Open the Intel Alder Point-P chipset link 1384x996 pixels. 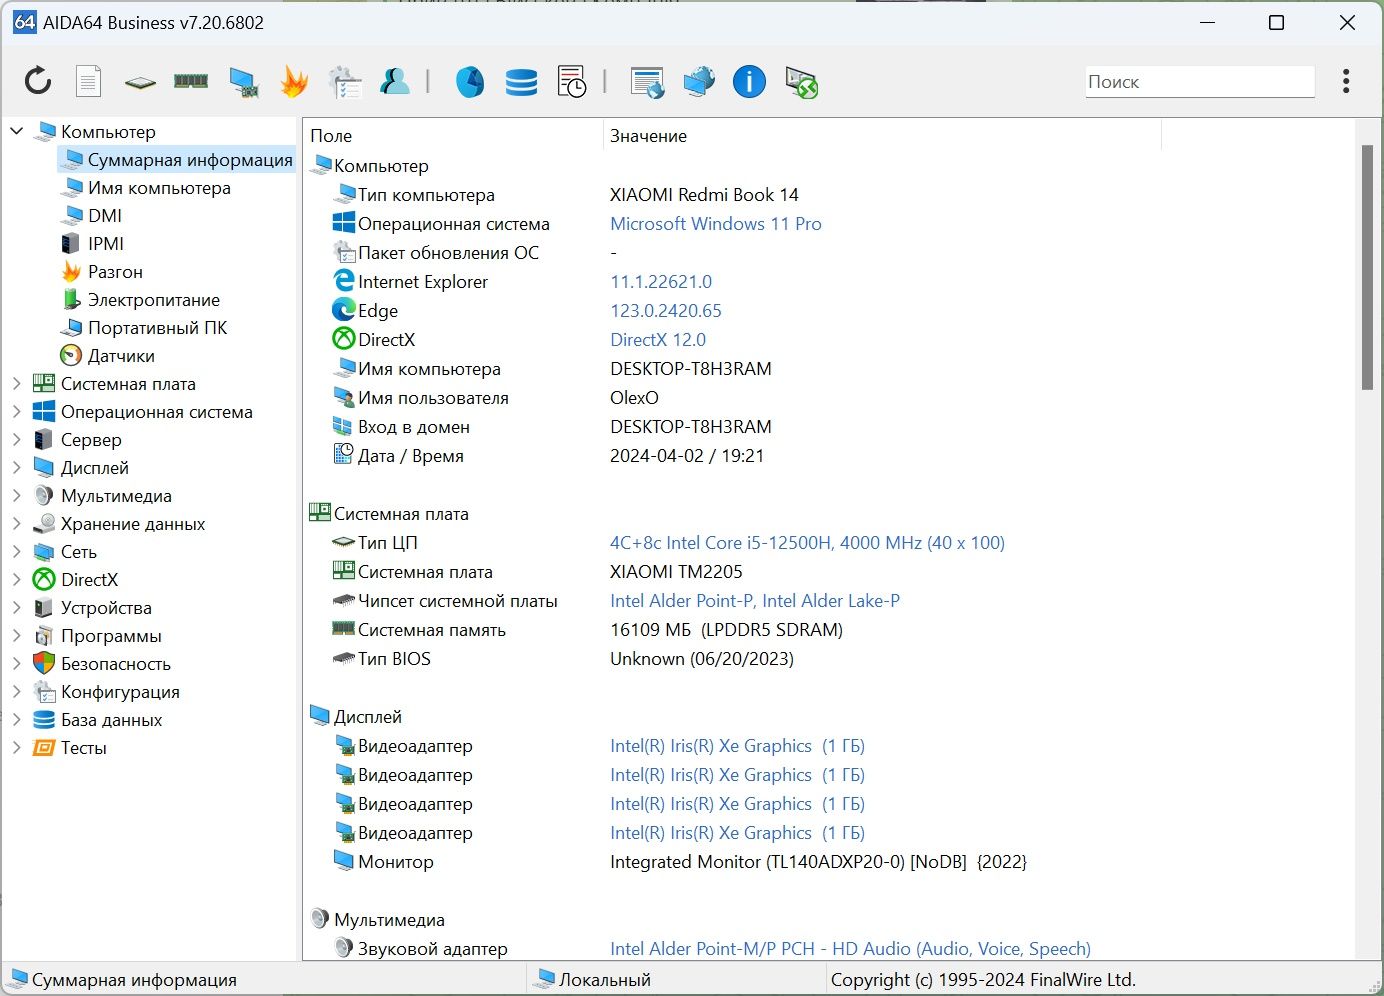pos(755,601)
